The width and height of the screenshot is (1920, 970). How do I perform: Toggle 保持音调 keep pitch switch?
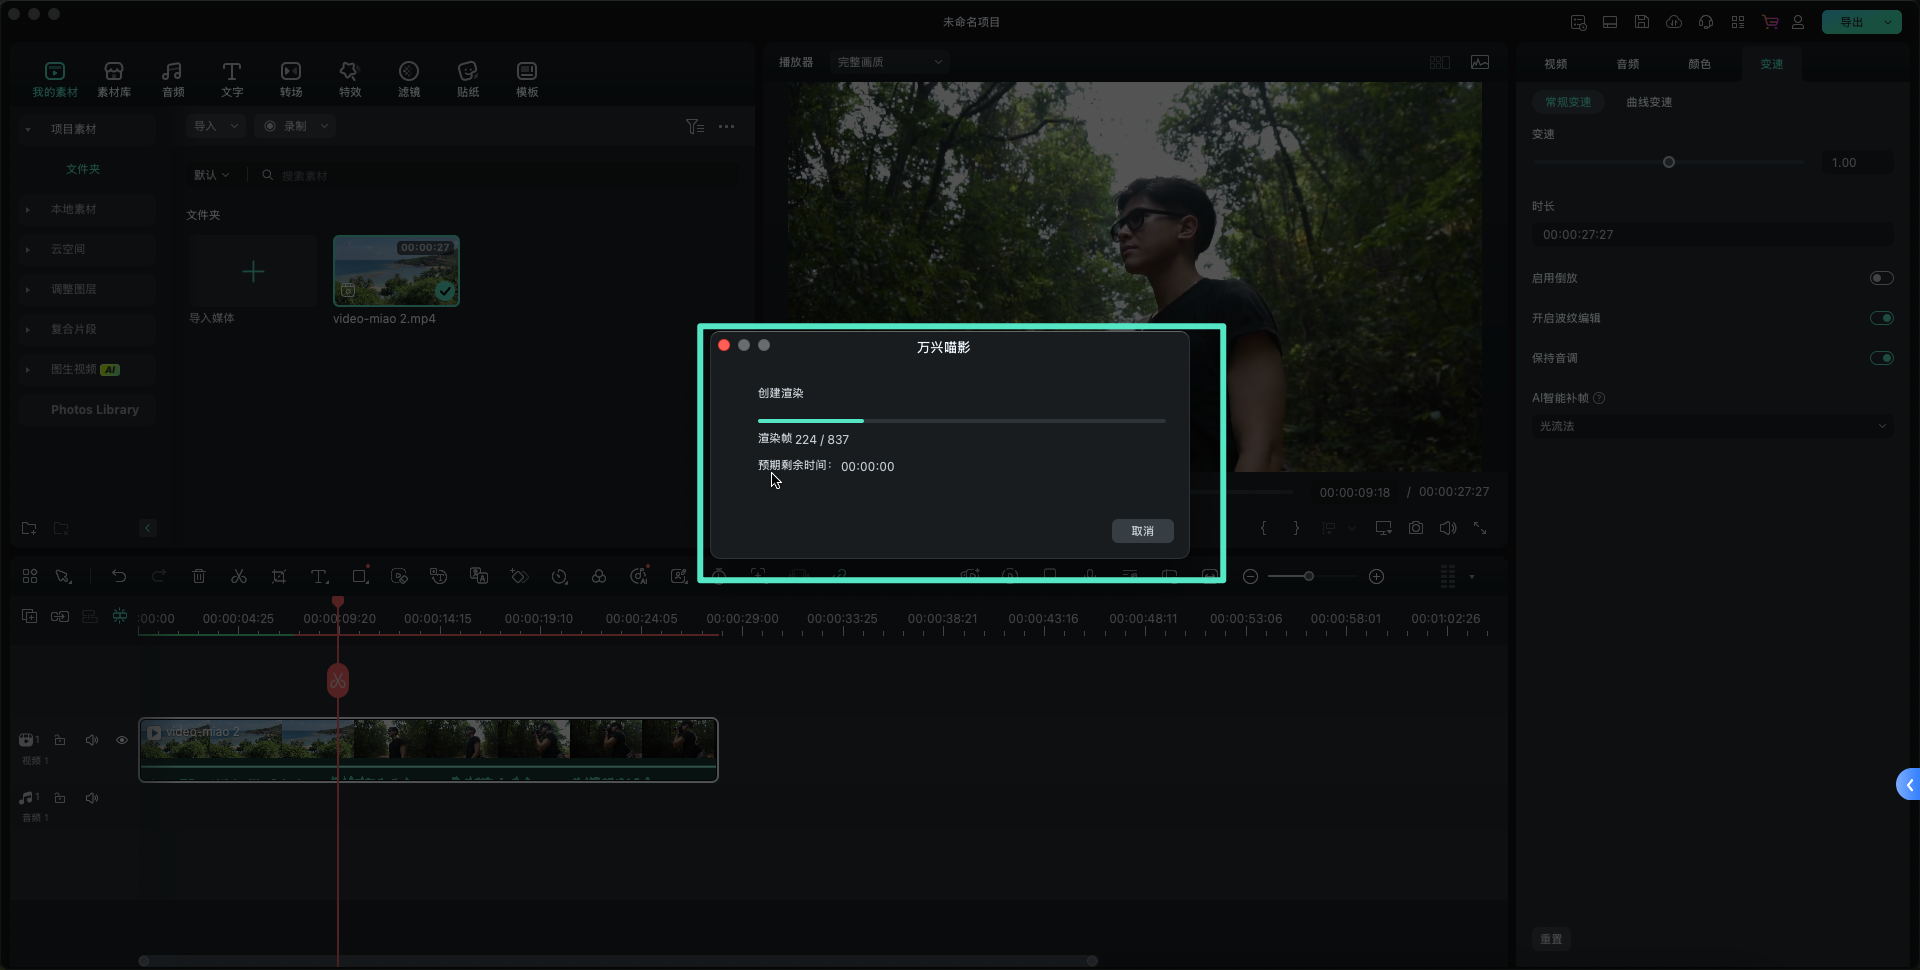[x=1882, y=358]
